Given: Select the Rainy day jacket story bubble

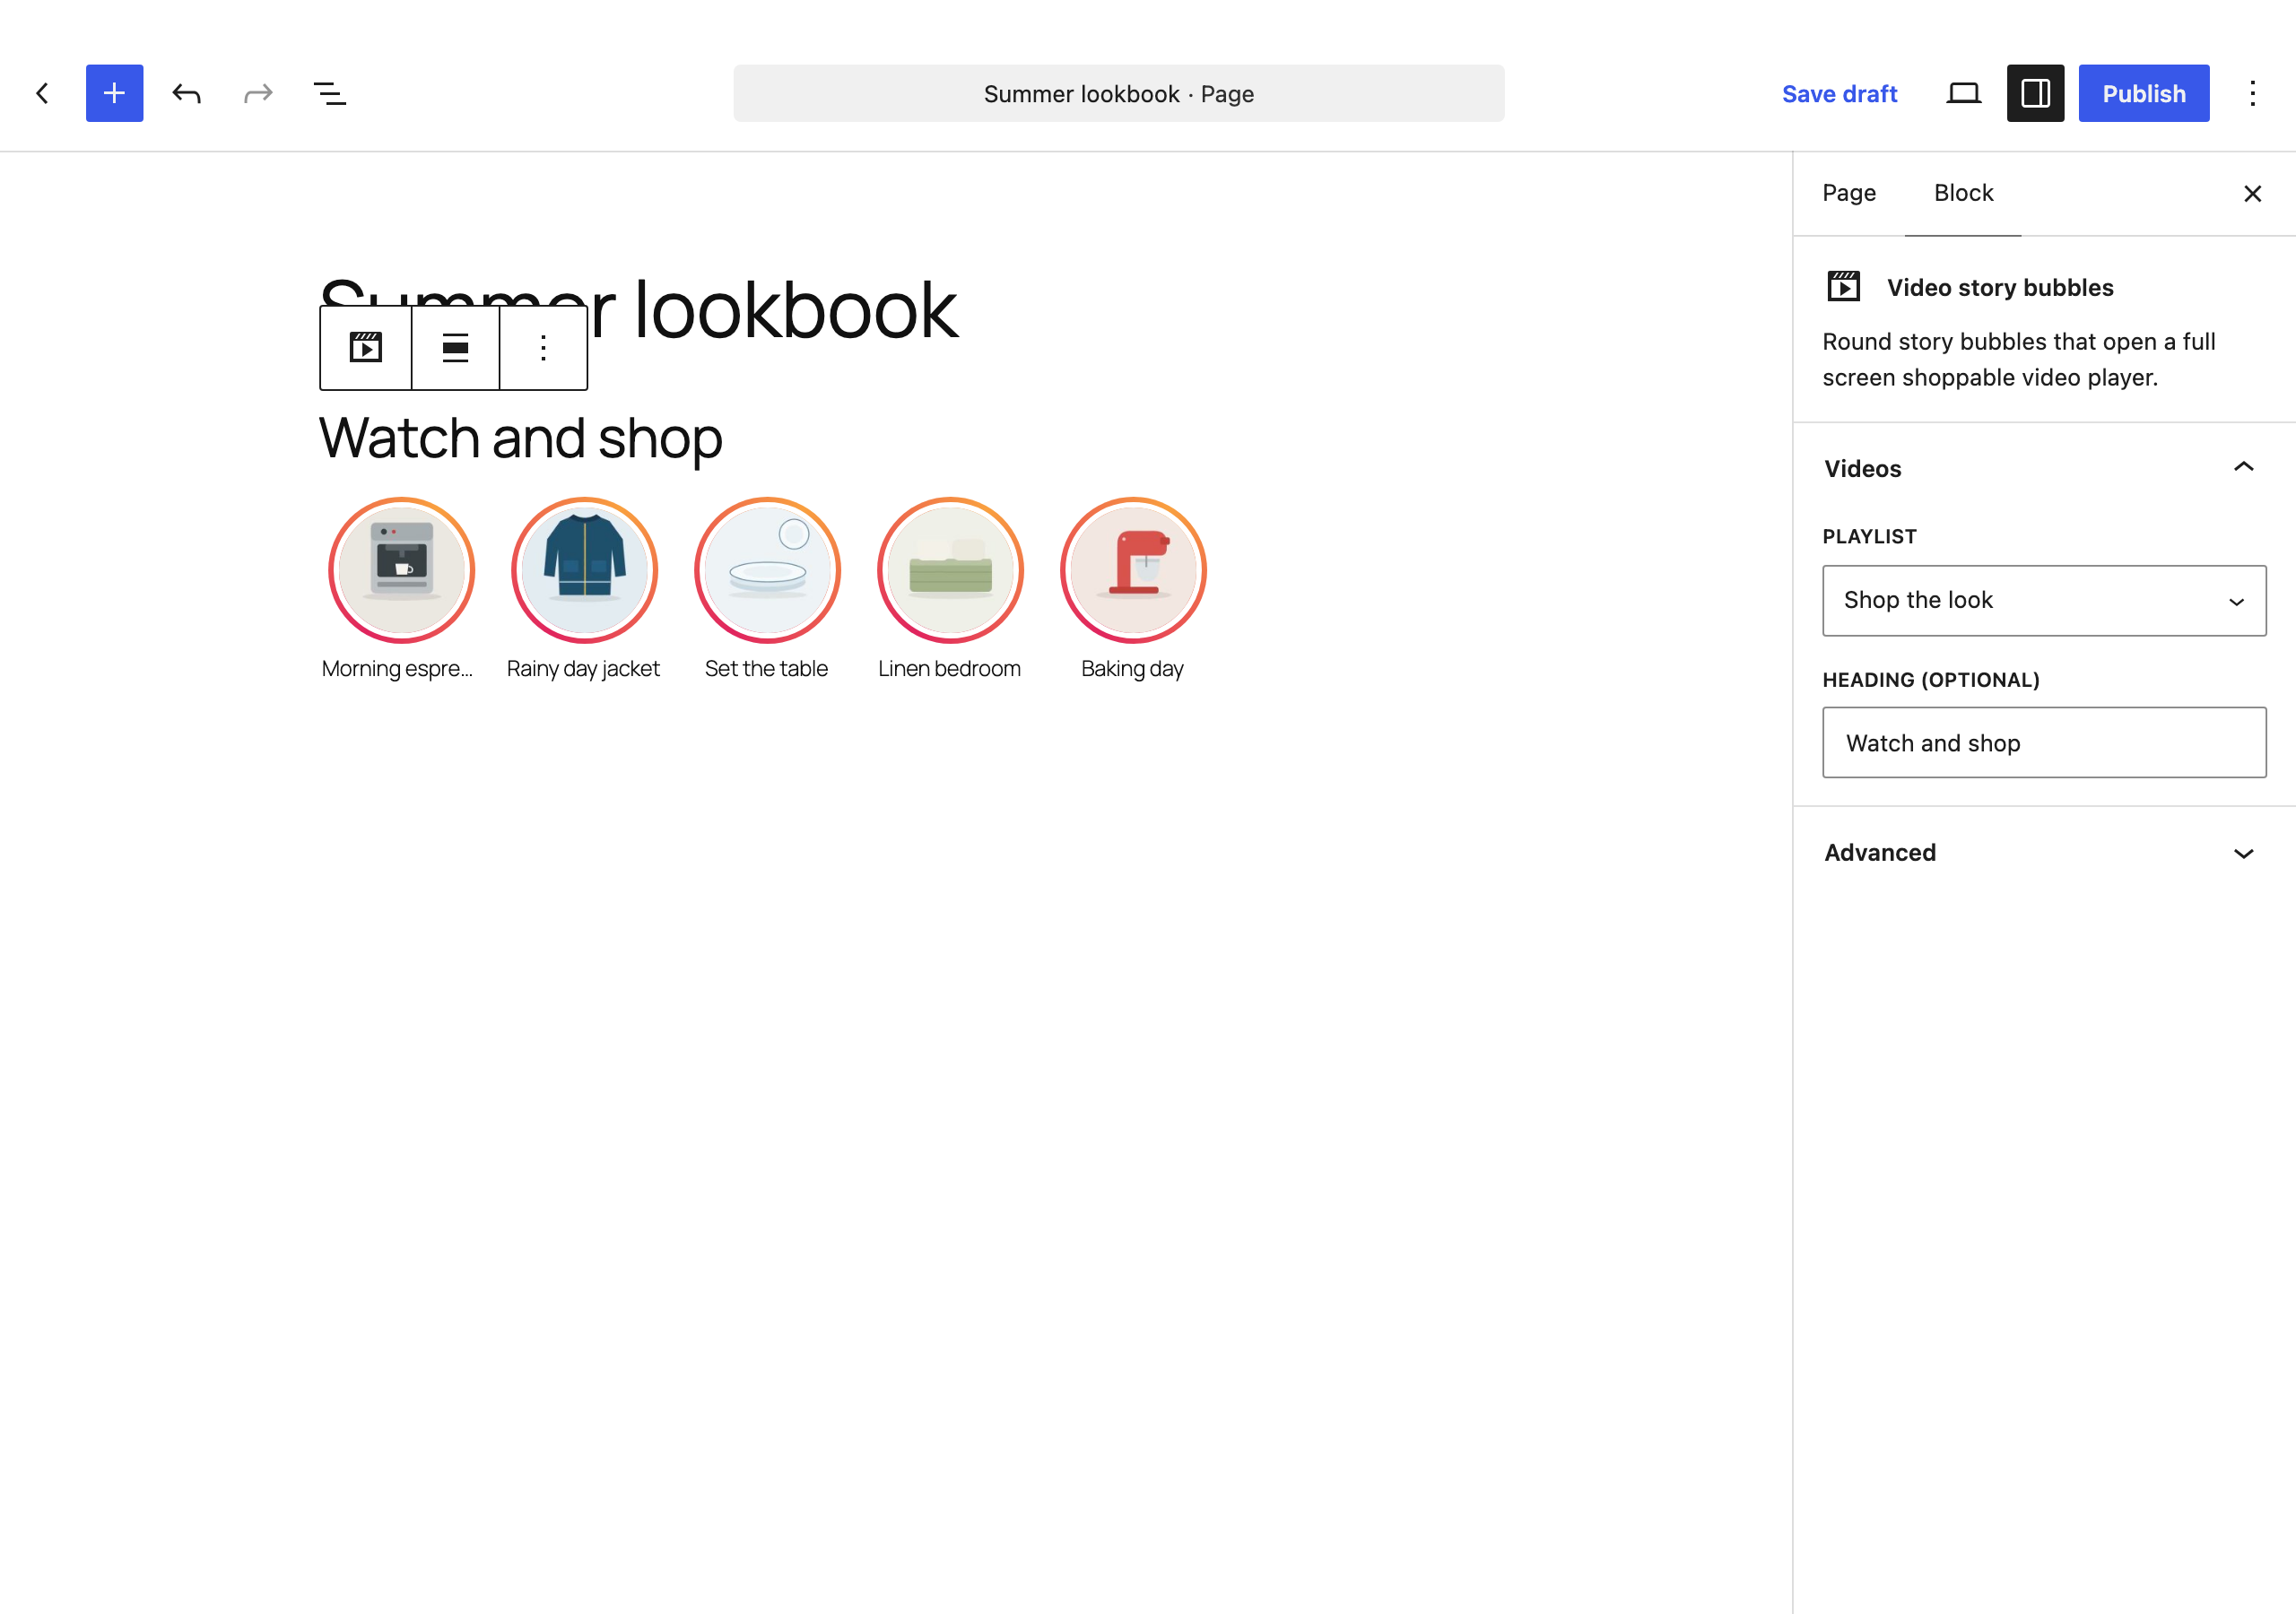Looking at the screenshot, I should [585, 570].
